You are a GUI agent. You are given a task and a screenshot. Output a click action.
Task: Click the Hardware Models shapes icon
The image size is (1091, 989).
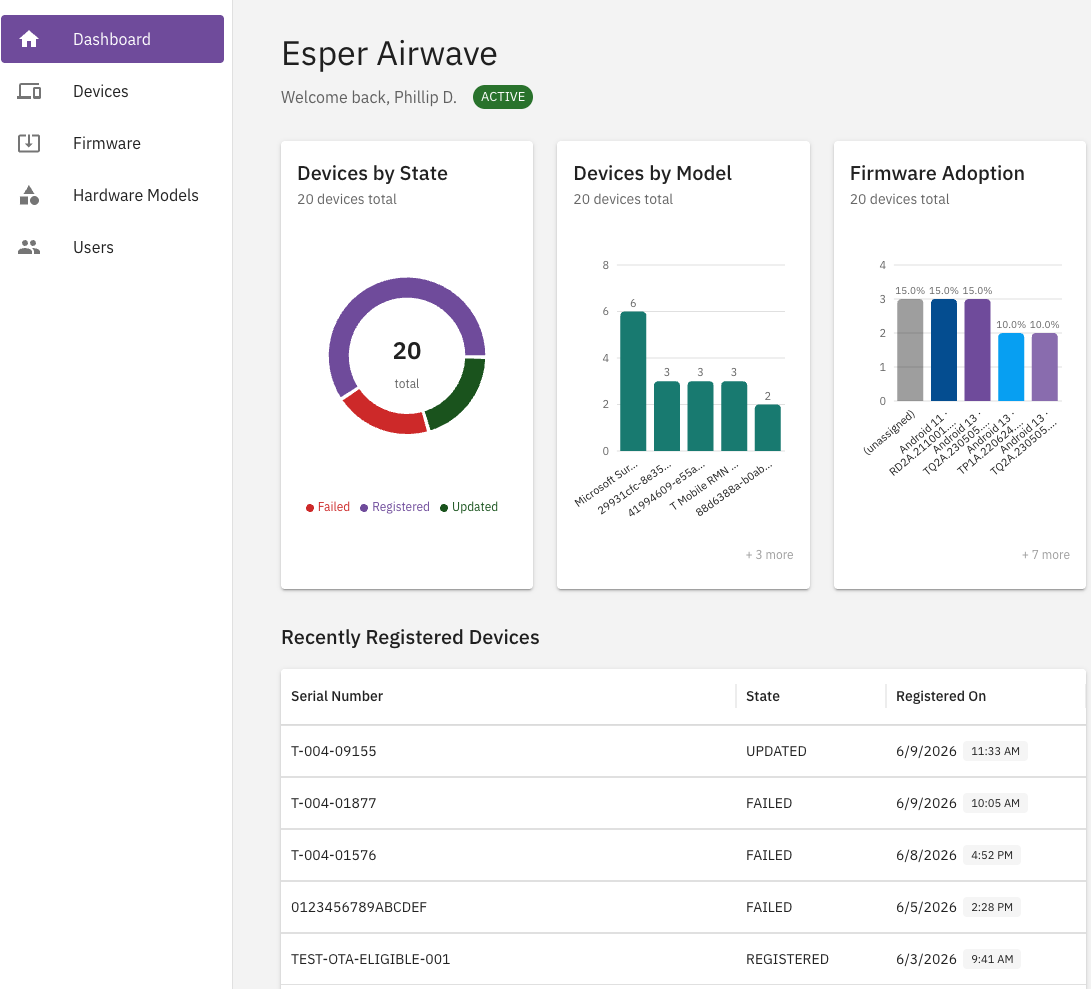[x=29, y=196]
